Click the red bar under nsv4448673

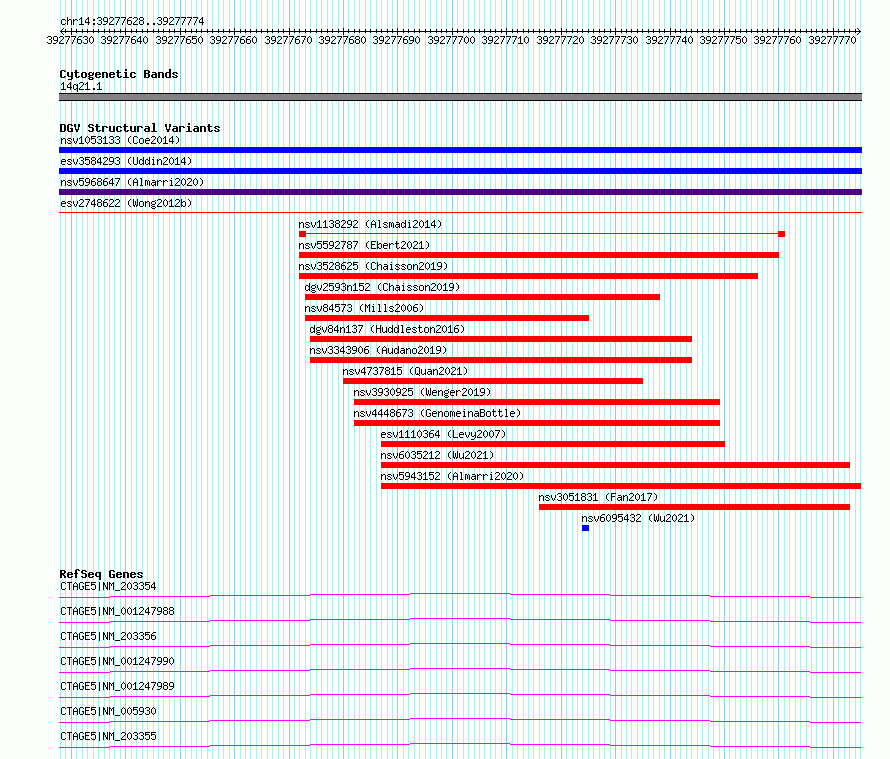click(537, 423)
